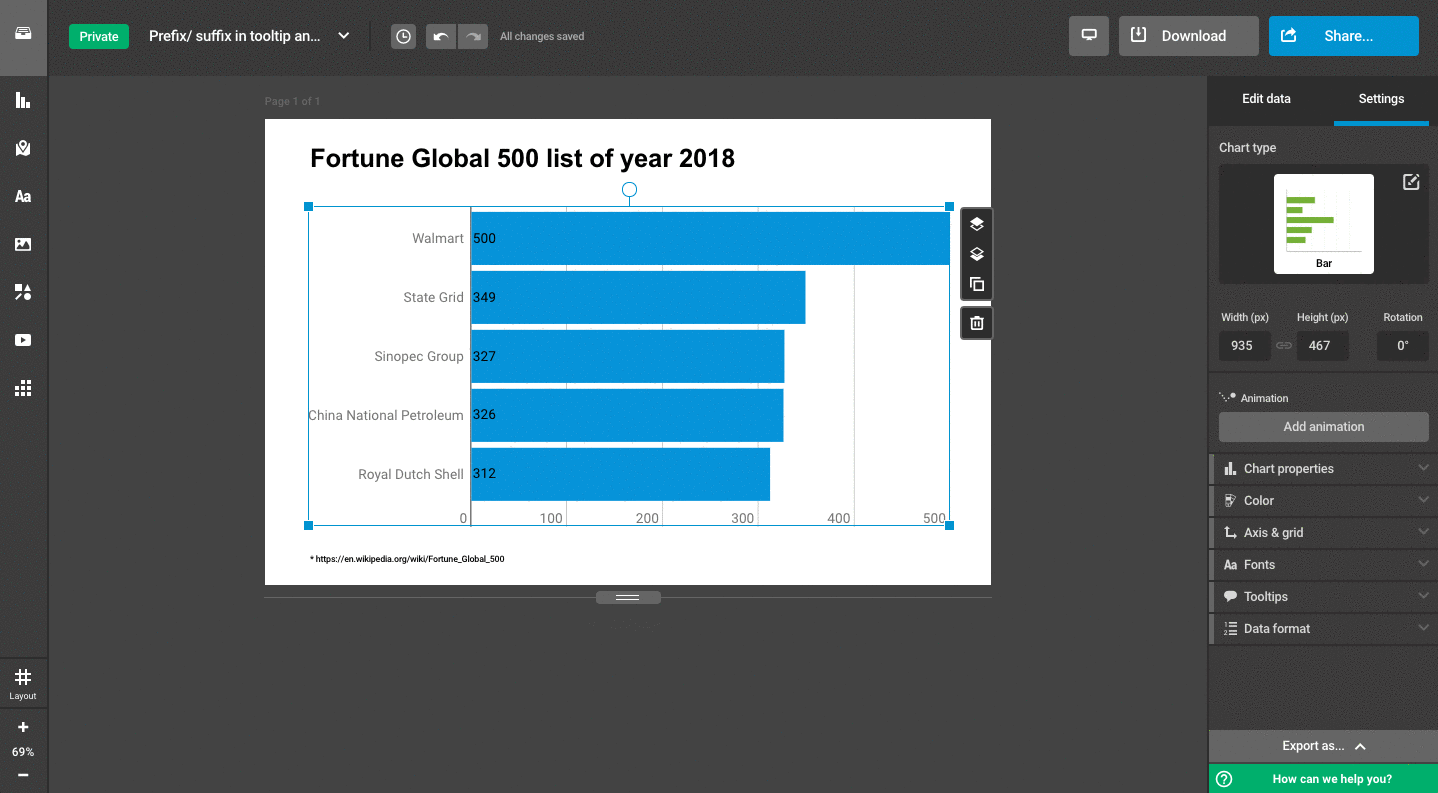
Task: Open the Integrations grid icon in sidebar
Action: (23, 388)
